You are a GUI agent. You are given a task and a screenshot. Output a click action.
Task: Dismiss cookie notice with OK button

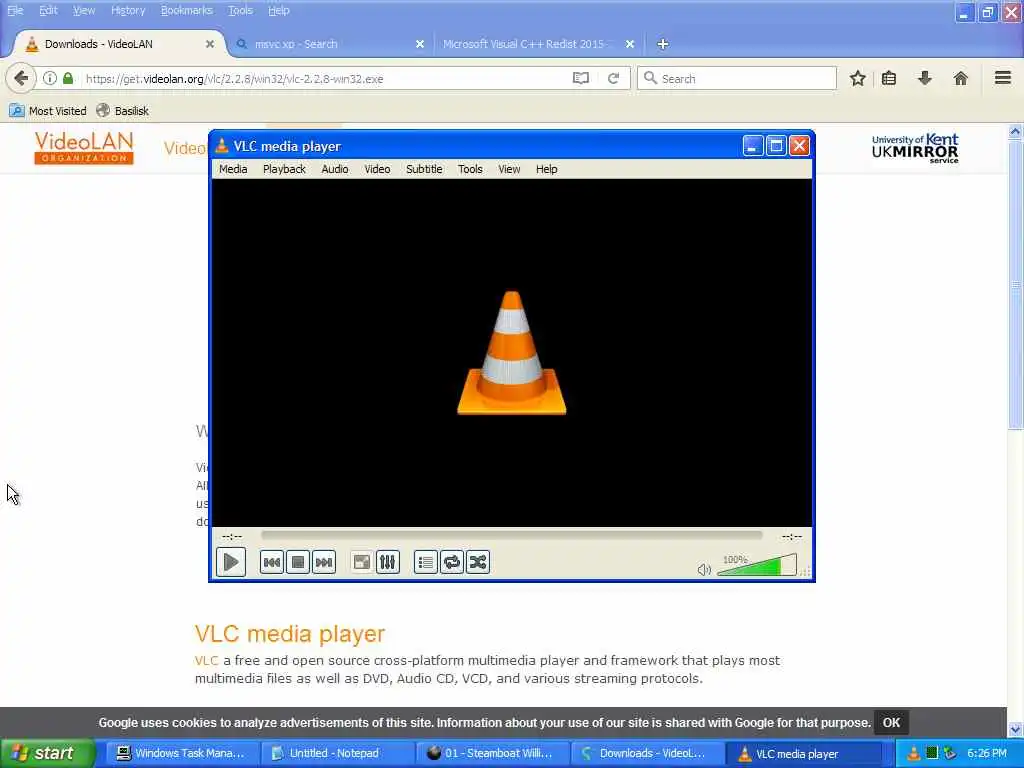point(891,722)
